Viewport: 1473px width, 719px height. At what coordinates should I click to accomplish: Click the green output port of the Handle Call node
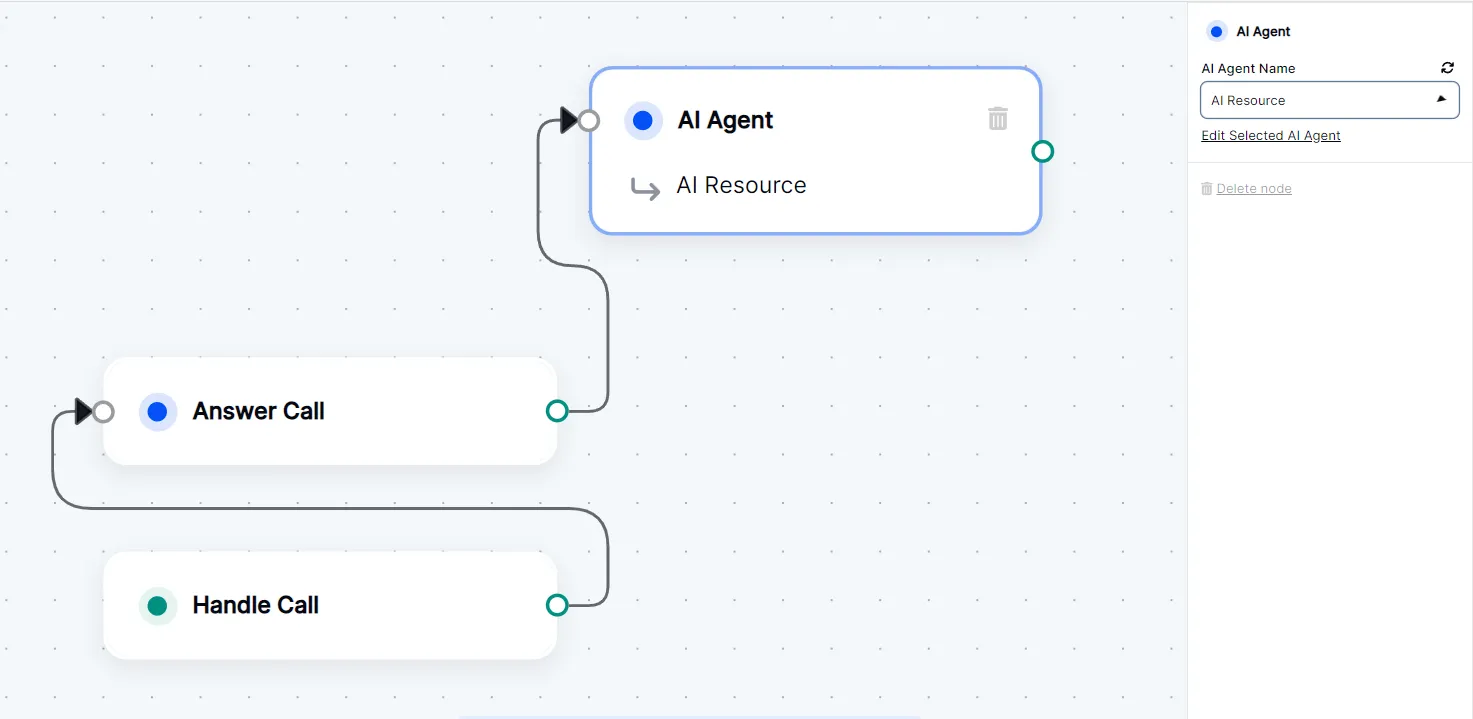[557, 605]
